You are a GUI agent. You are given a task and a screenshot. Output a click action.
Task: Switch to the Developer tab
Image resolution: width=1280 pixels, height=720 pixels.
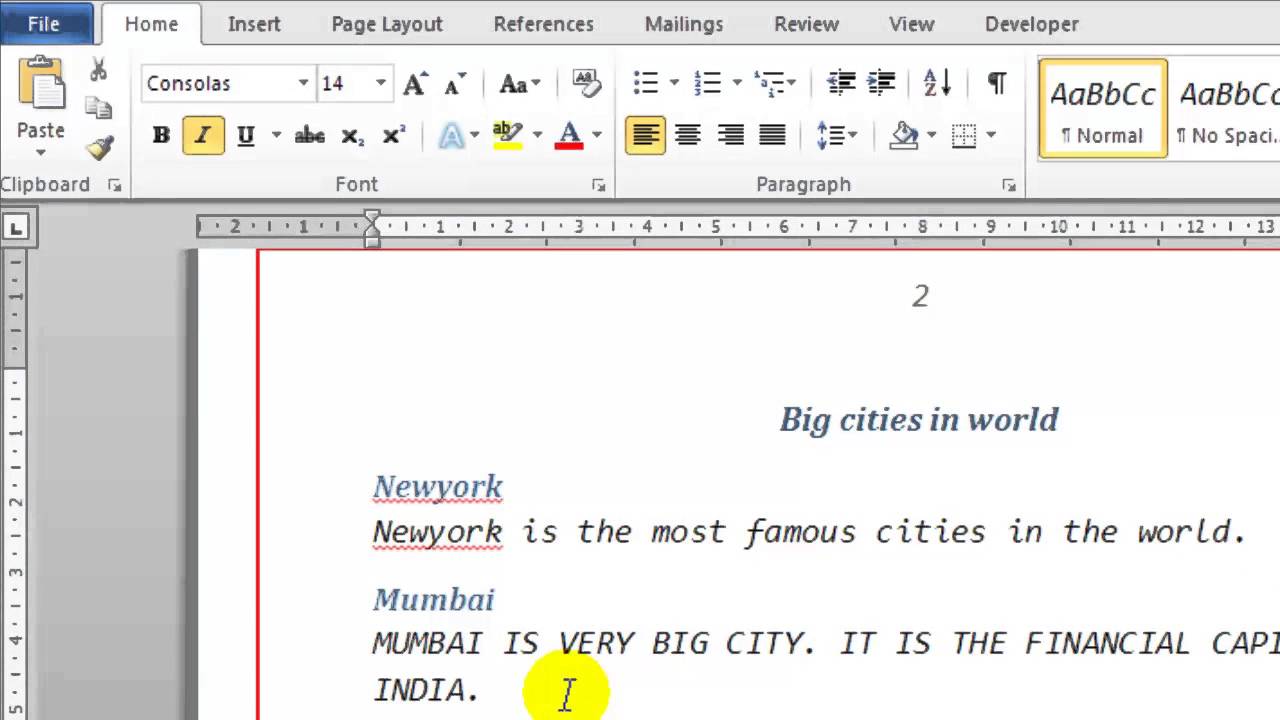(1032, 24)
